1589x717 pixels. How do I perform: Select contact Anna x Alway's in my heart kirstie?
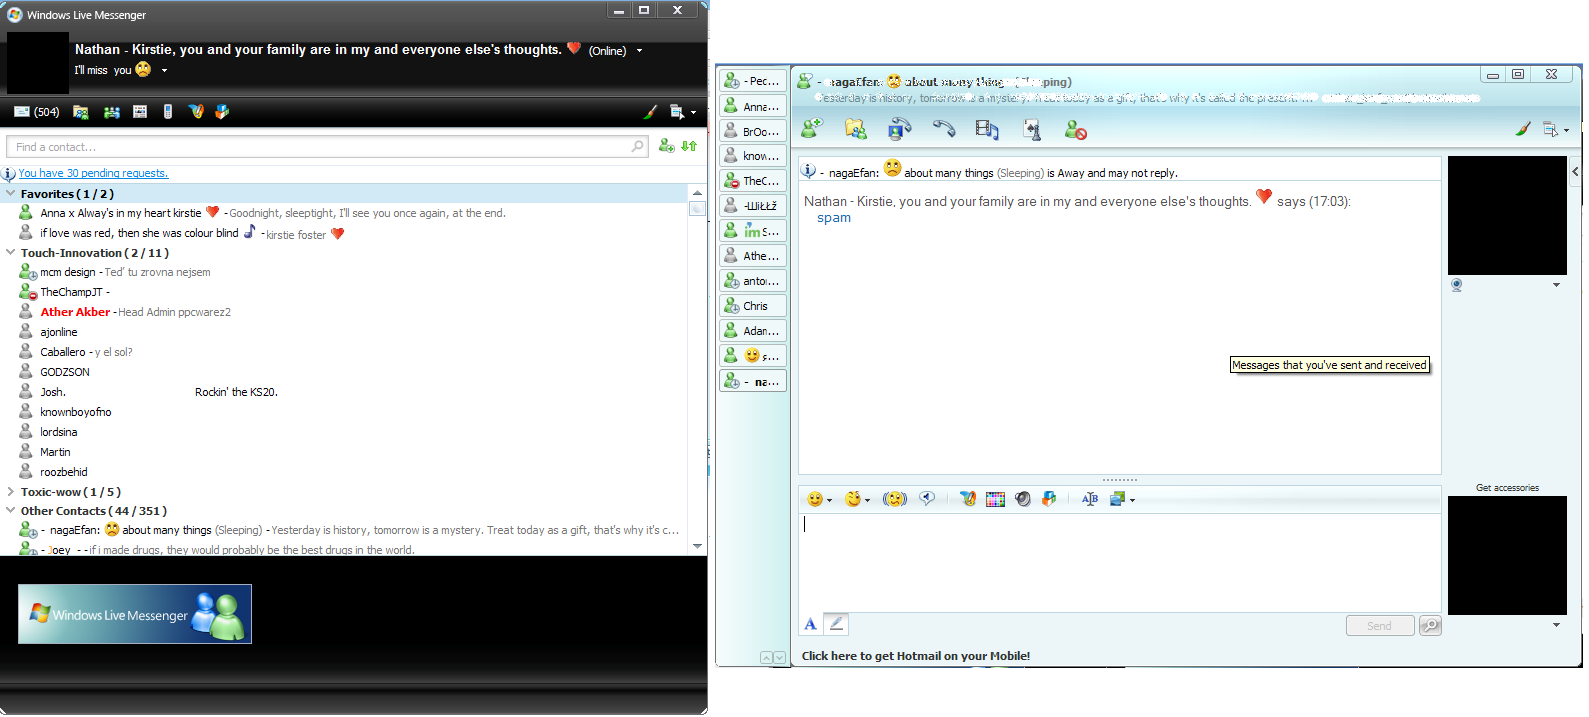point(263,213)
